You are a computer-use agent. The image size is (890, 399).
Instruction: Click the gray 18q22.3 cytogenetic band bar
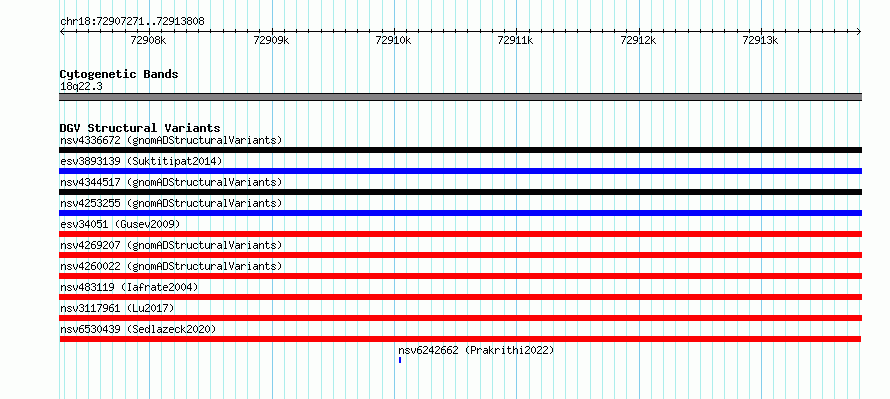click(460, 97)
